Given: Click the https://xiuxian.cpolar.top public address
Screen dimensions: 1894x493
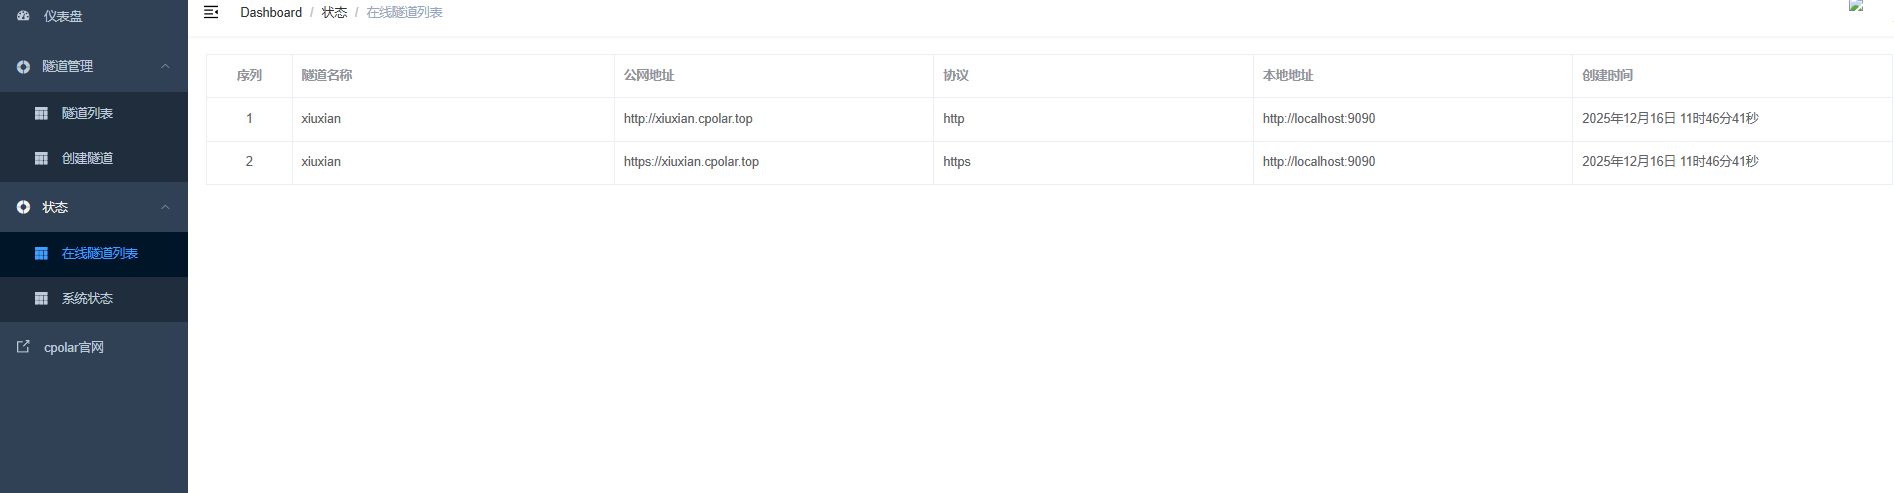Looking at the screenshot, I should (691, 161).
